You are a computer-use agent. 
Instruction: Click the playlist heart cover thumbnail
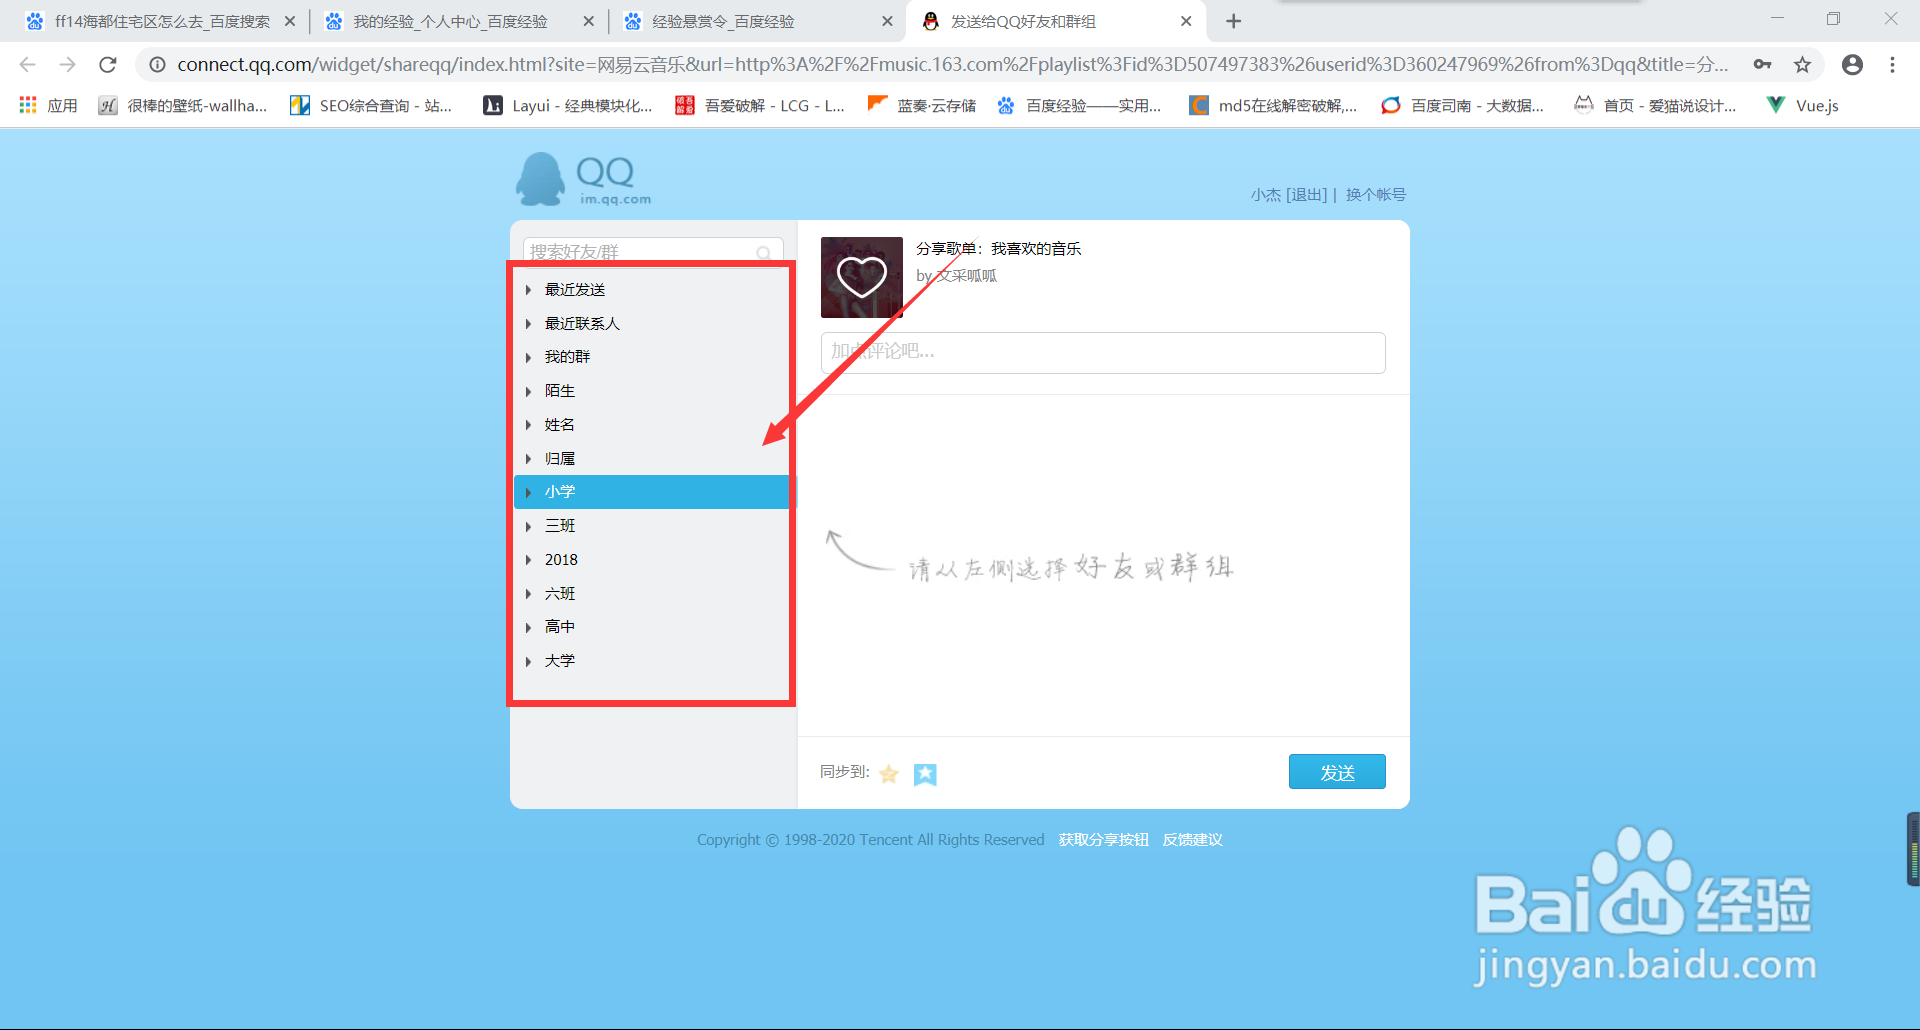[x=862, y=277]
